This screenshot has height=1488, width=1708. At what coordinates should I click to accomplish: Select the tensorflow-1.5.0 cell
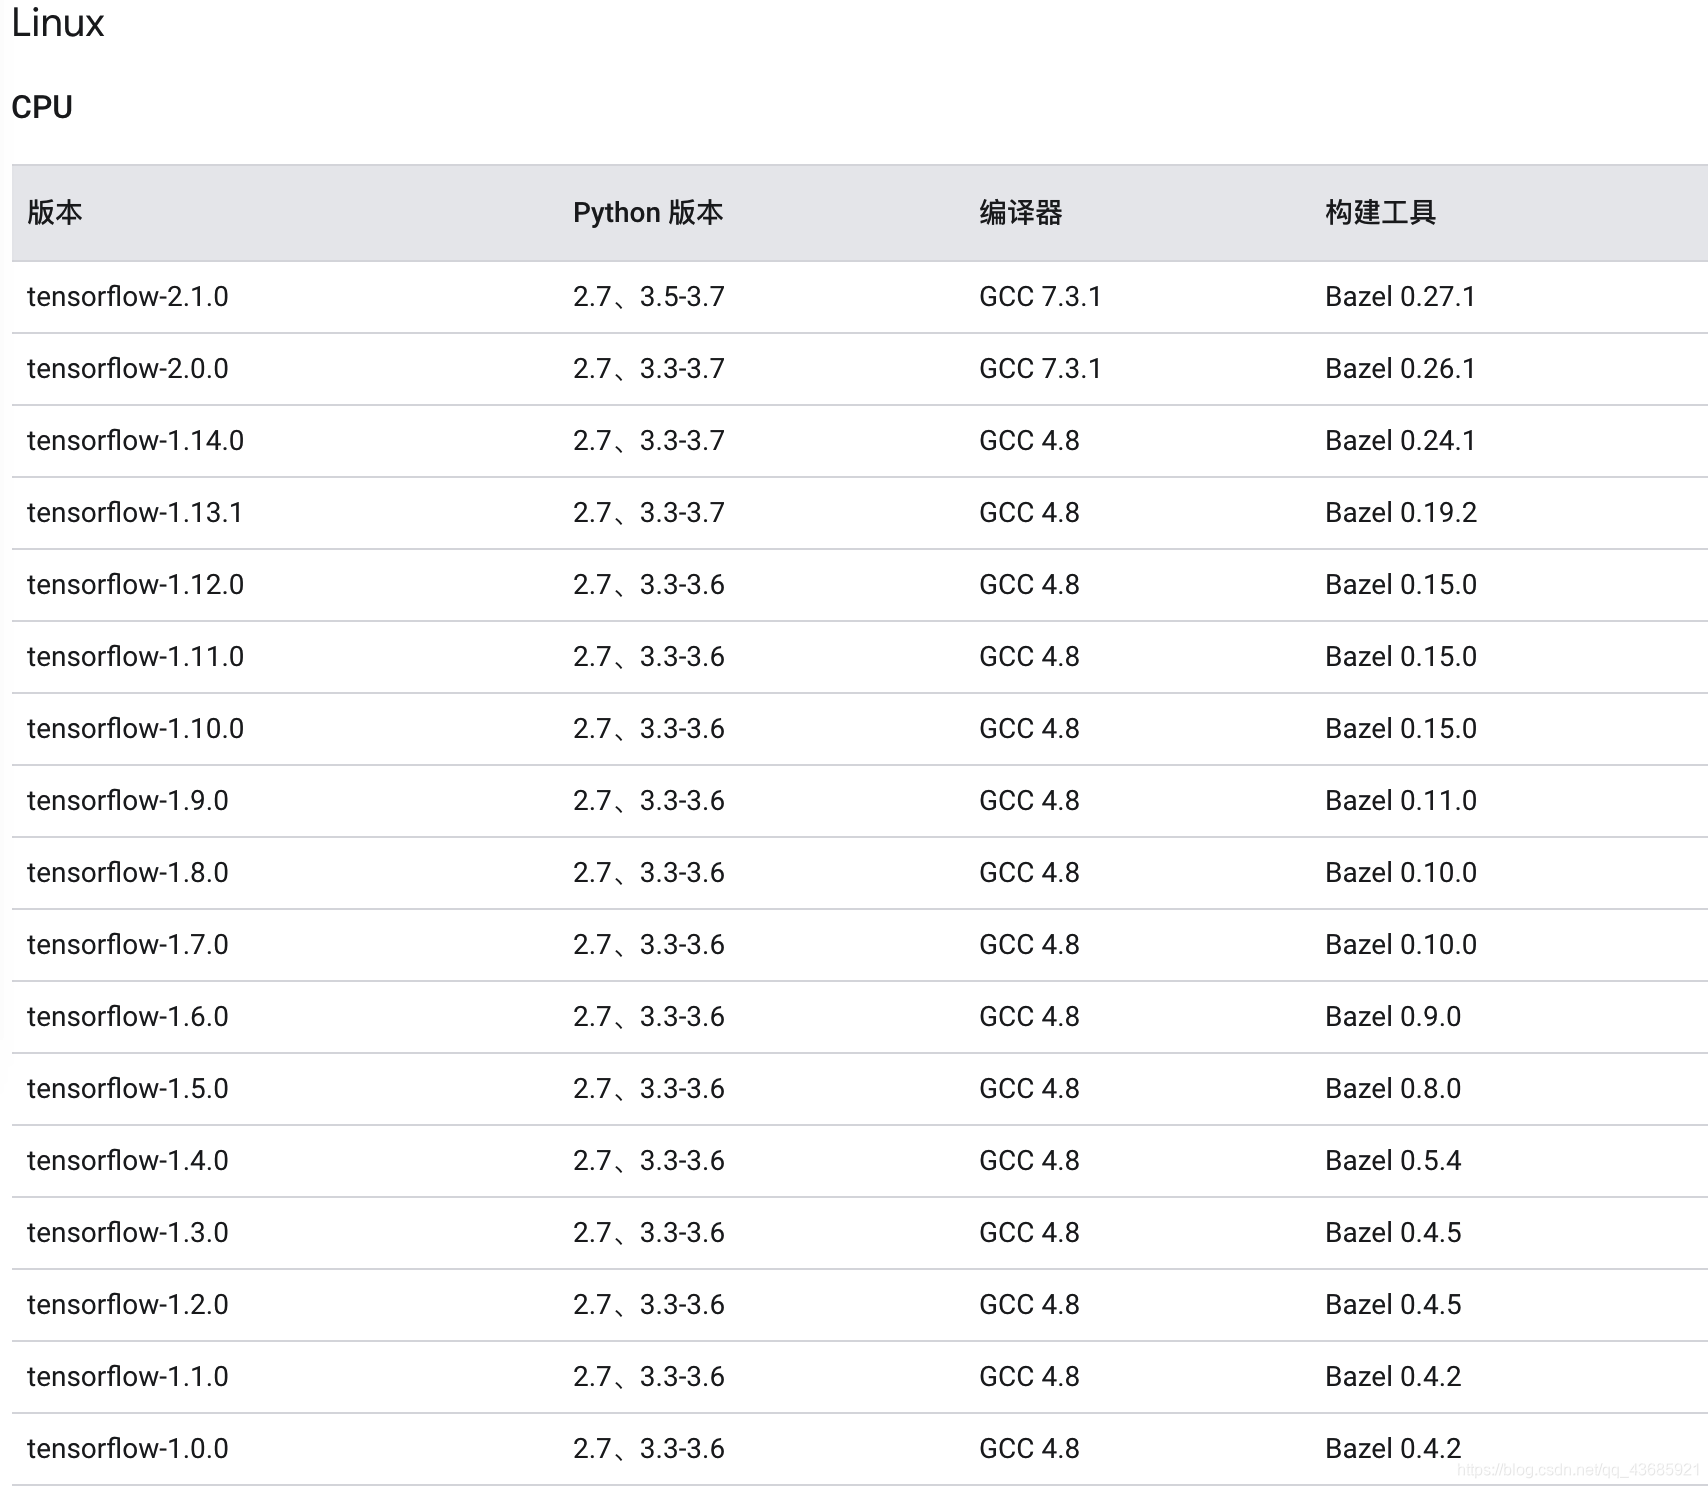tap(128, 1089)
